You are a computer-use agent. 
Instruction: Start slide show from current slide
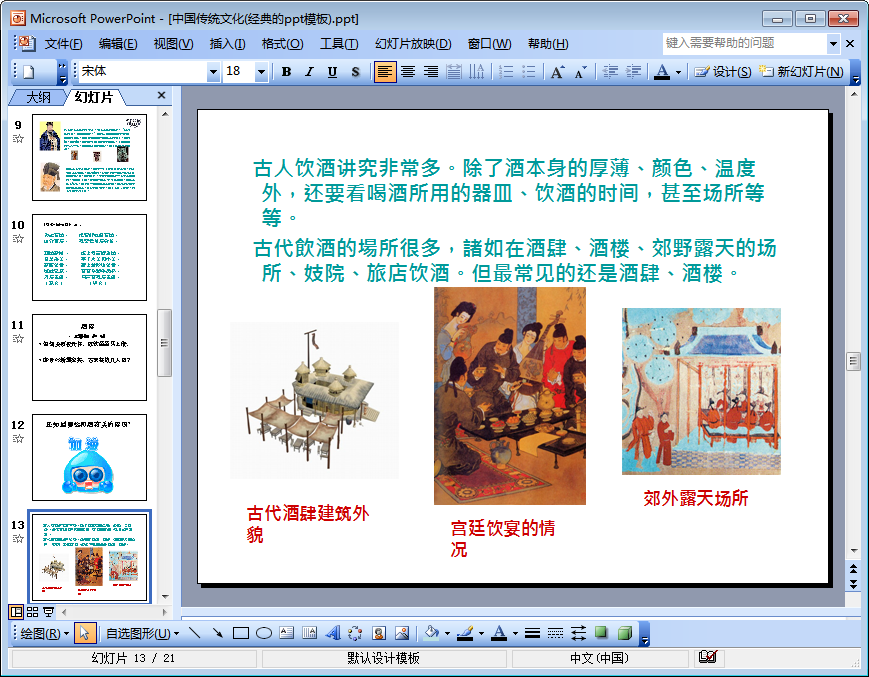(x=49, y=612)
